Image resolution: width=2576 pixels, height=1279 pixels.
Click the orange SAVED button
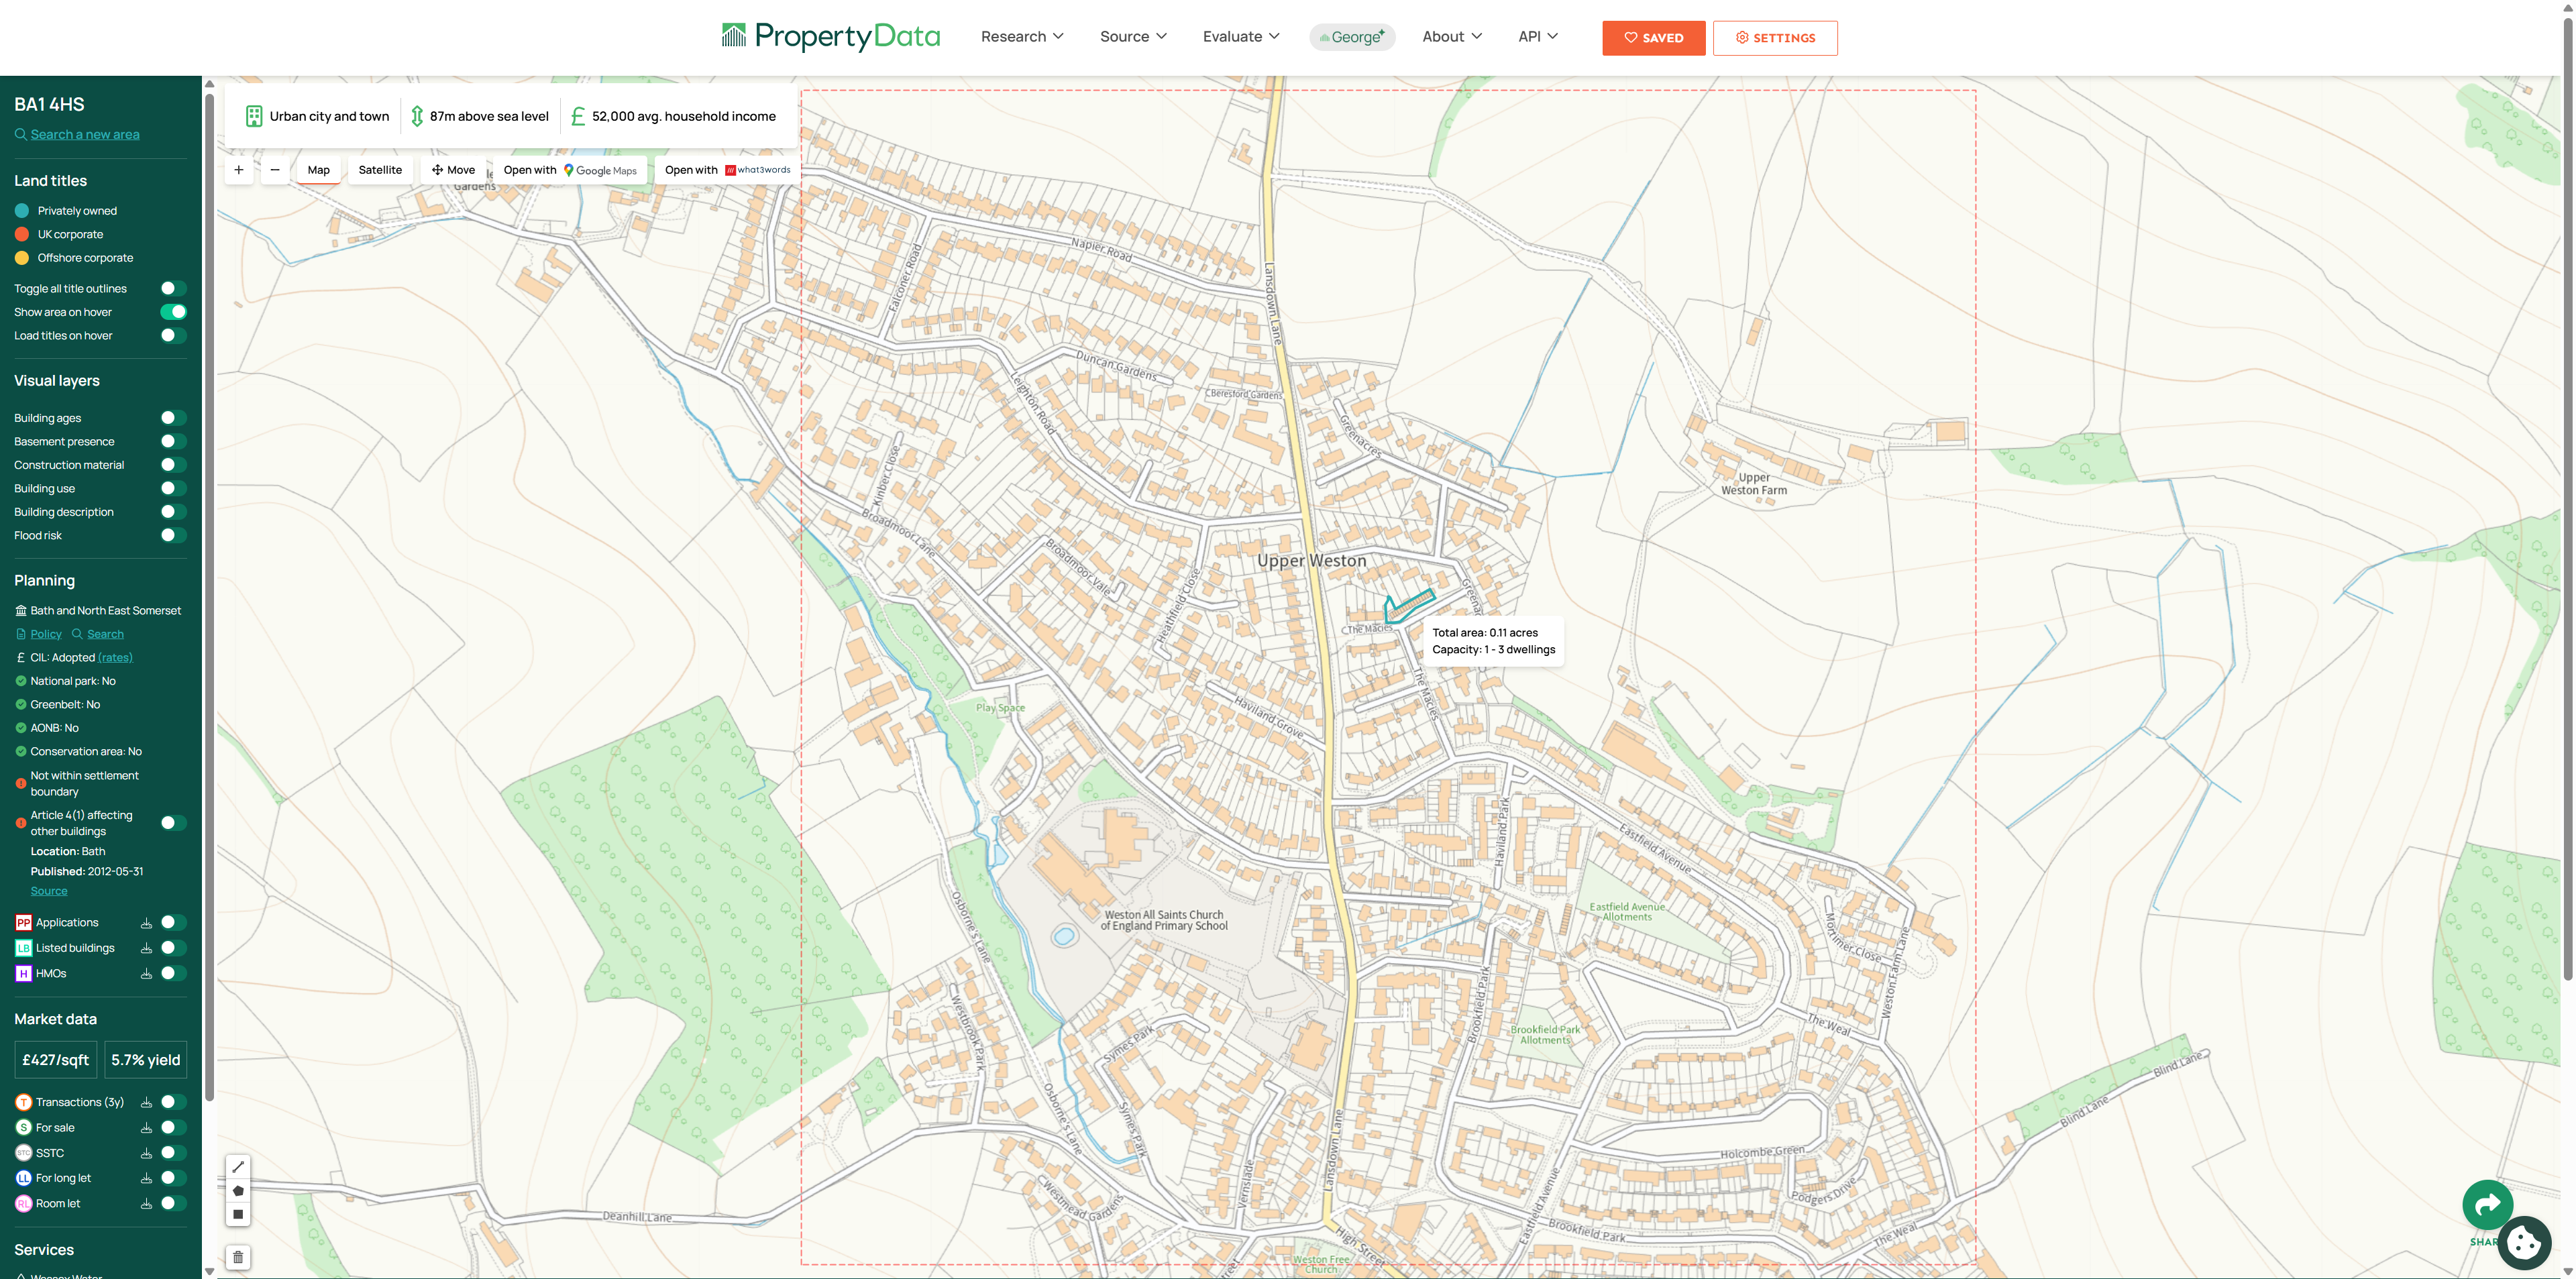1653,38
